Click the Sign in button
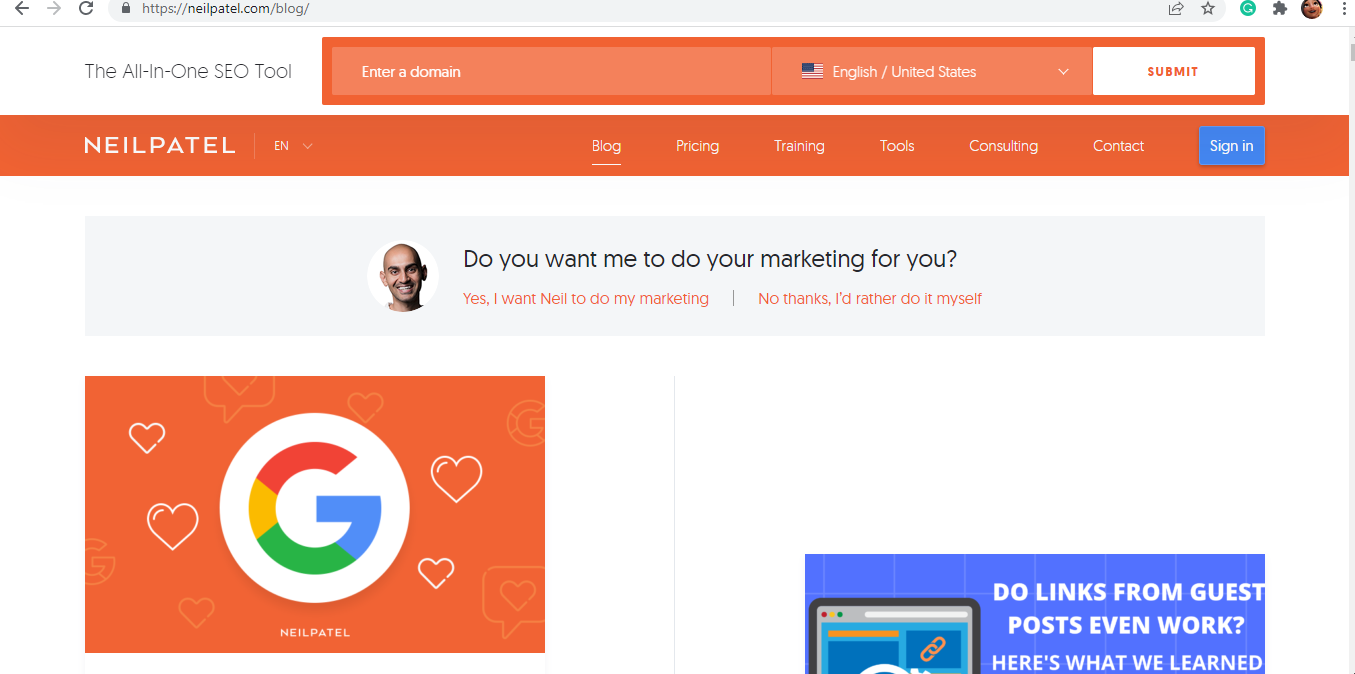The image size is (1355, 674). pos(1231,146)
